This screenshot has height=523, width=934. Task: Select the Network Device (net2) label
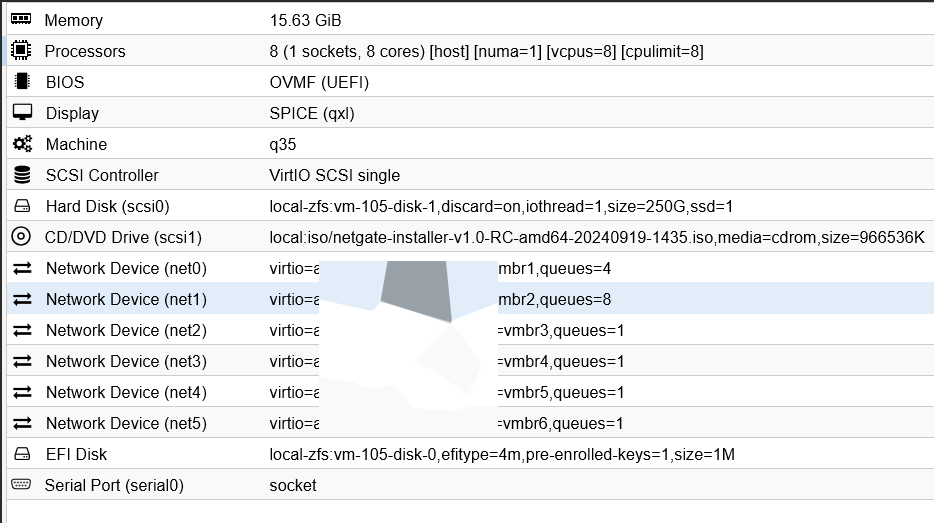click(126, 330)
